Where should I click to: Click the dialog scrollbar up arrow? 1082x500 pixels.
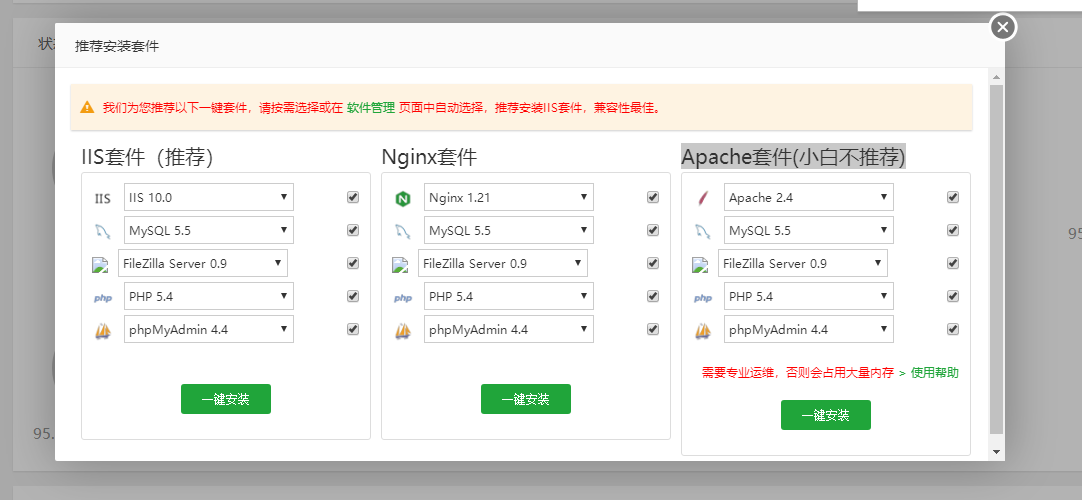click(x=996, y=76)
